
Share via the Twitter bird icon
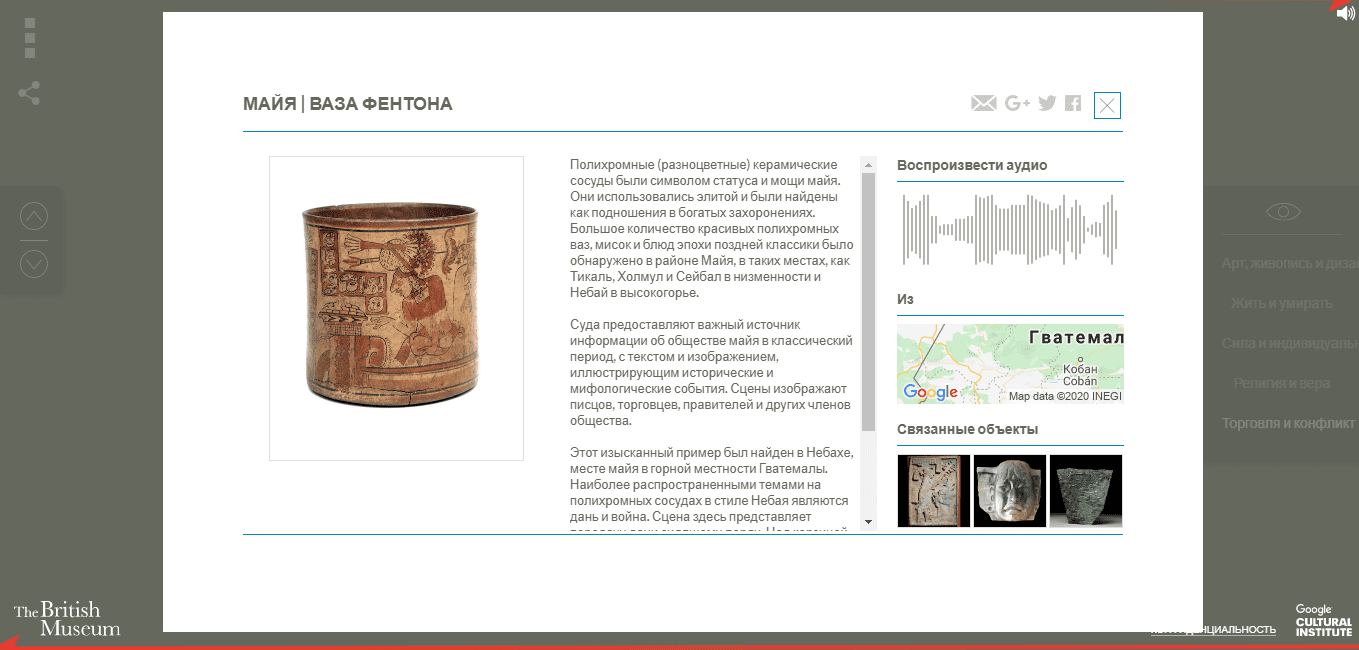click(1047, 103)
